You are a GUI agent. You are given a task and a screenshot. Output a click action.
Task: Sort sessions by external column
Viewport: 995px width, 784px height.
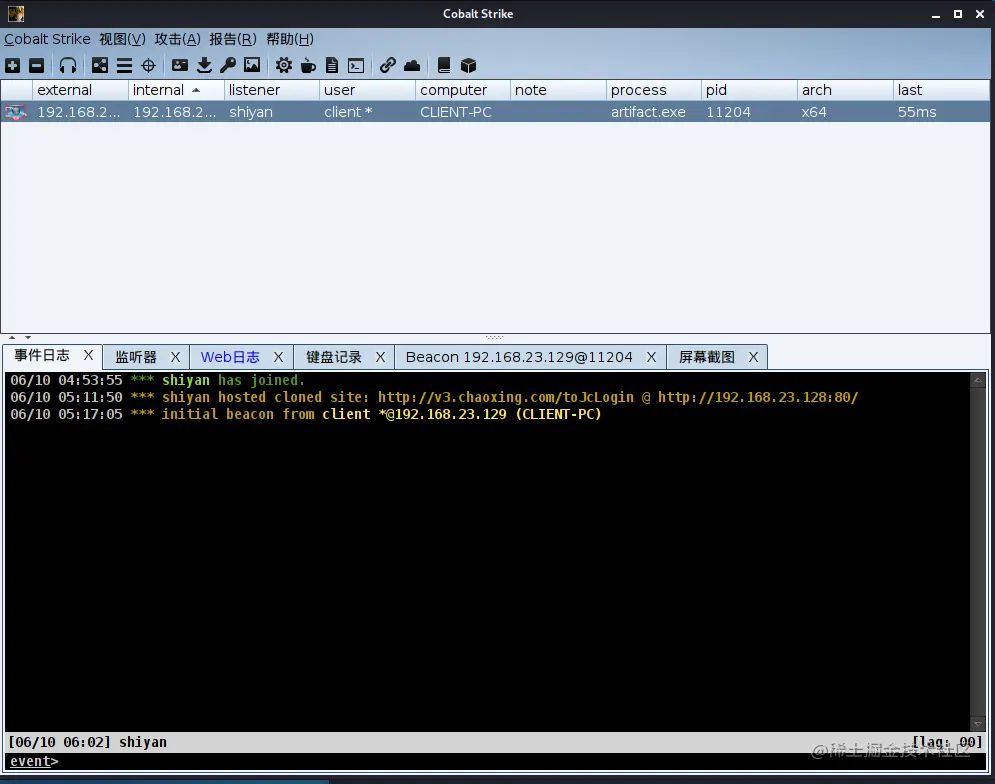point(81,90)
